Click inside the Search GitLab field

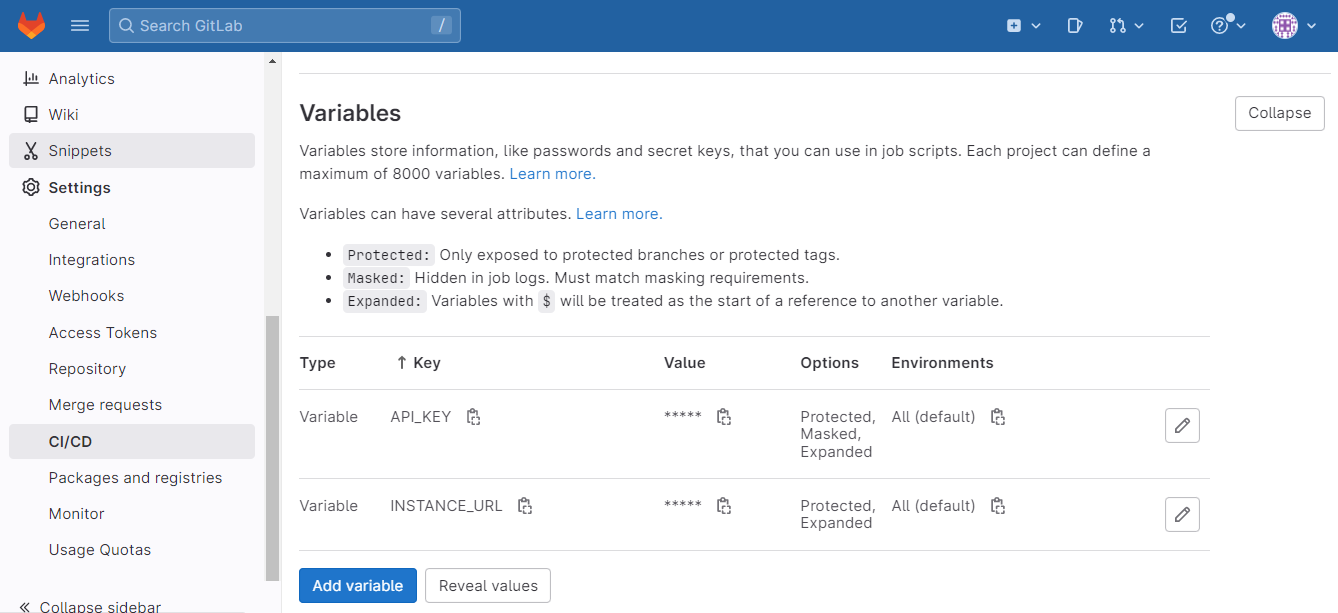coord(284,25)
